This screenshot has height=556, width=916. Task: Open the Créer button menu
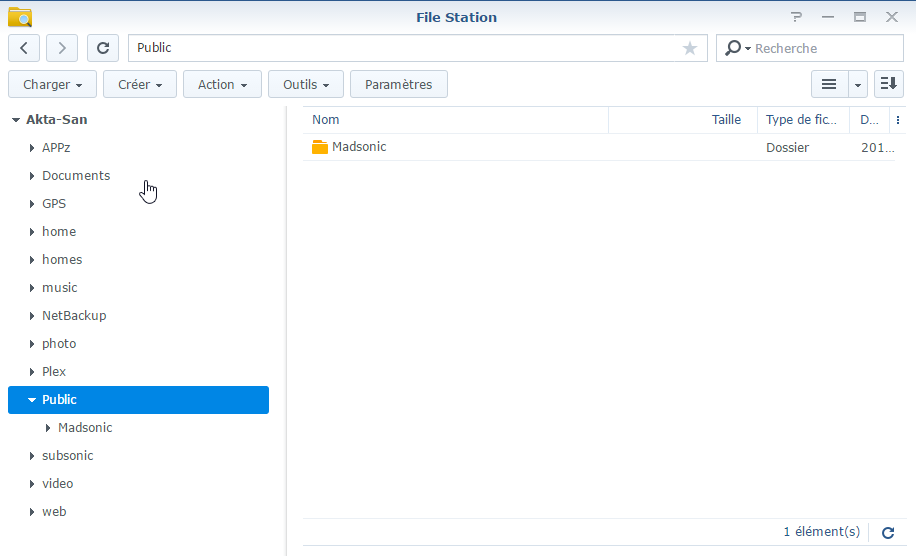click(x=140, y=85)
